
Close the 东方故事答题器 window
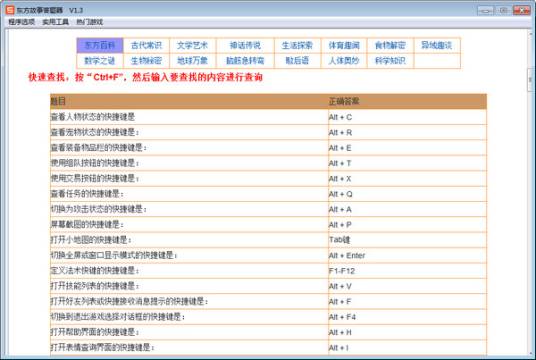(x=522, y=11)
